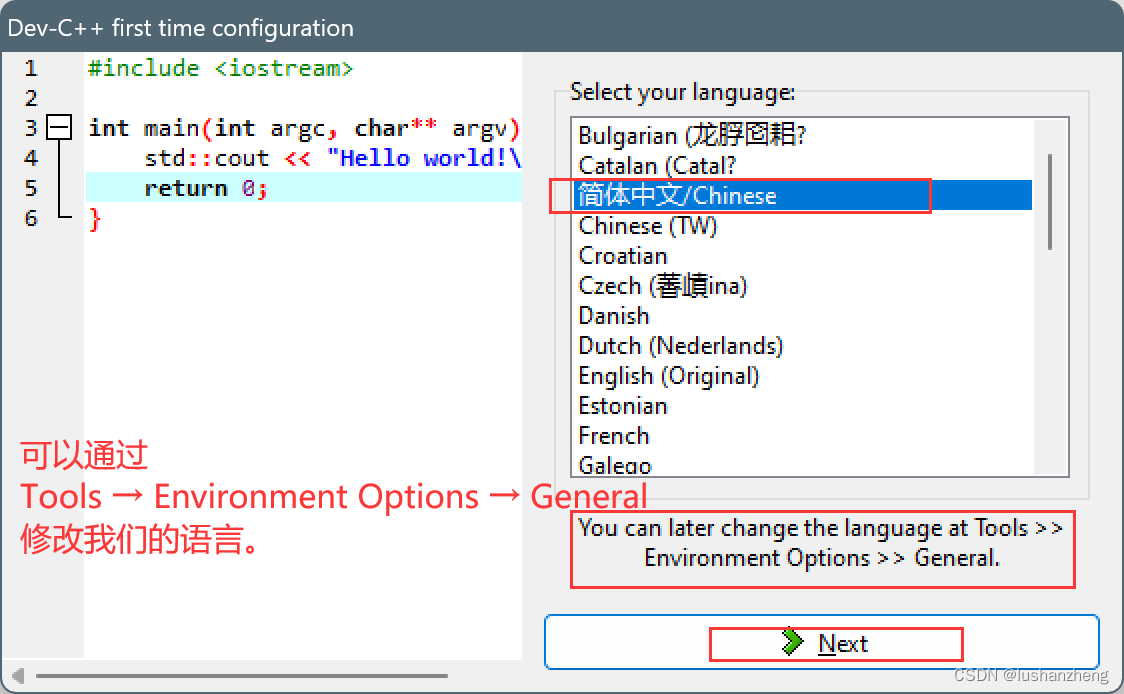This screenshot has width=1124, height=694.
Task: Pick Danish in the language list
Action: pos(804,315)
